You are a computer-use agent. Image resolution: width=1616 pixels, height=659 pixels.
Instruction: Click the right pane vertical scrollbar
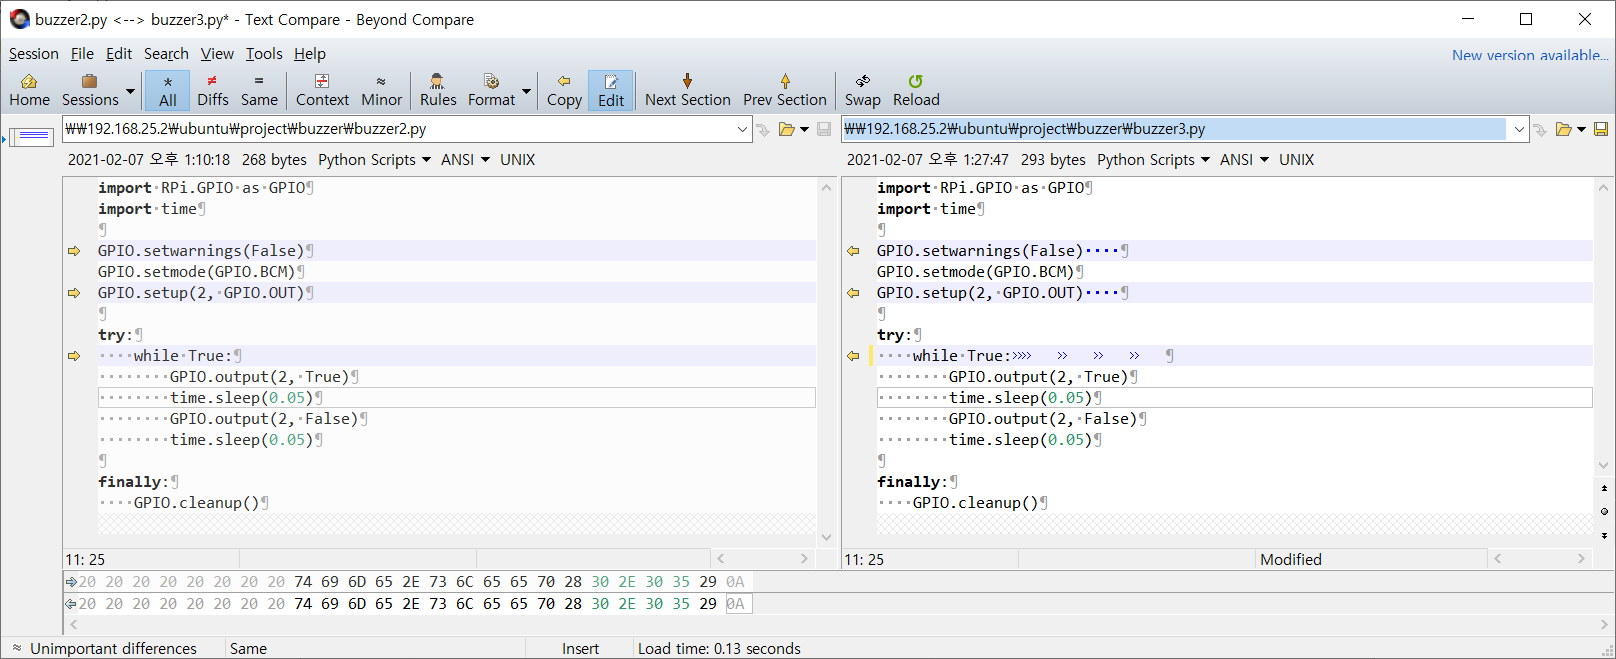click(1603, 326)
